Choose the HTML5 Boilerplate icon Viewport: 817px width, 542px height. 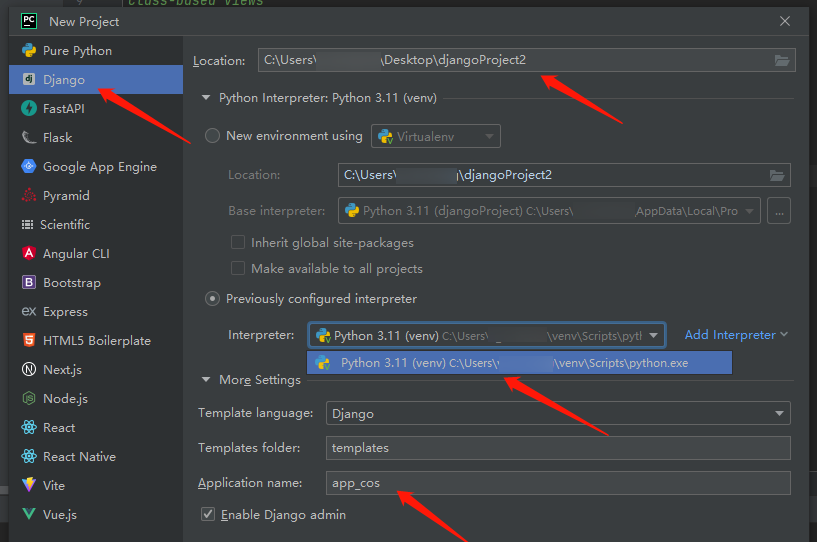27,341
